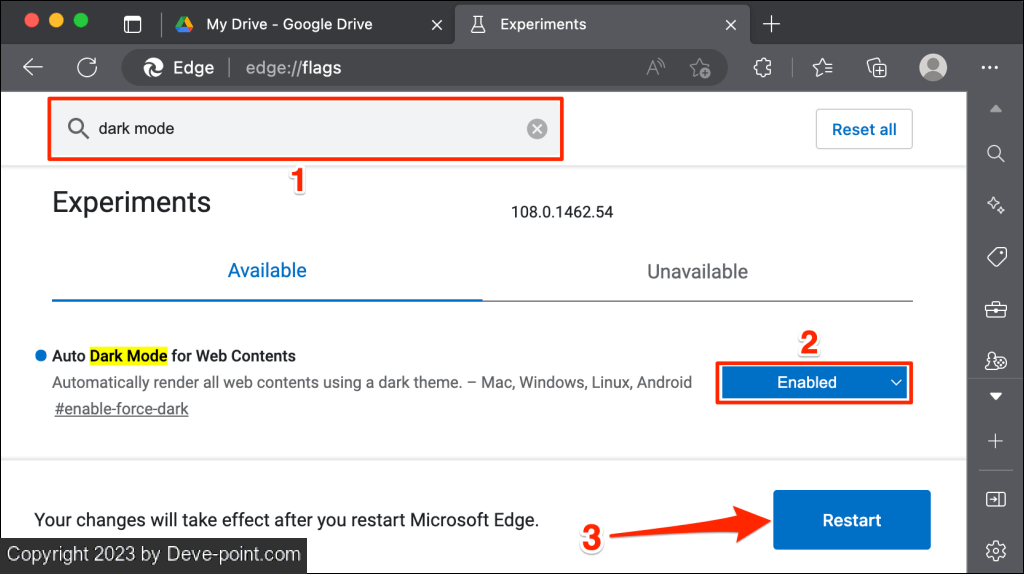Click the sidebar search magnifier icon

tap(996, 153)
